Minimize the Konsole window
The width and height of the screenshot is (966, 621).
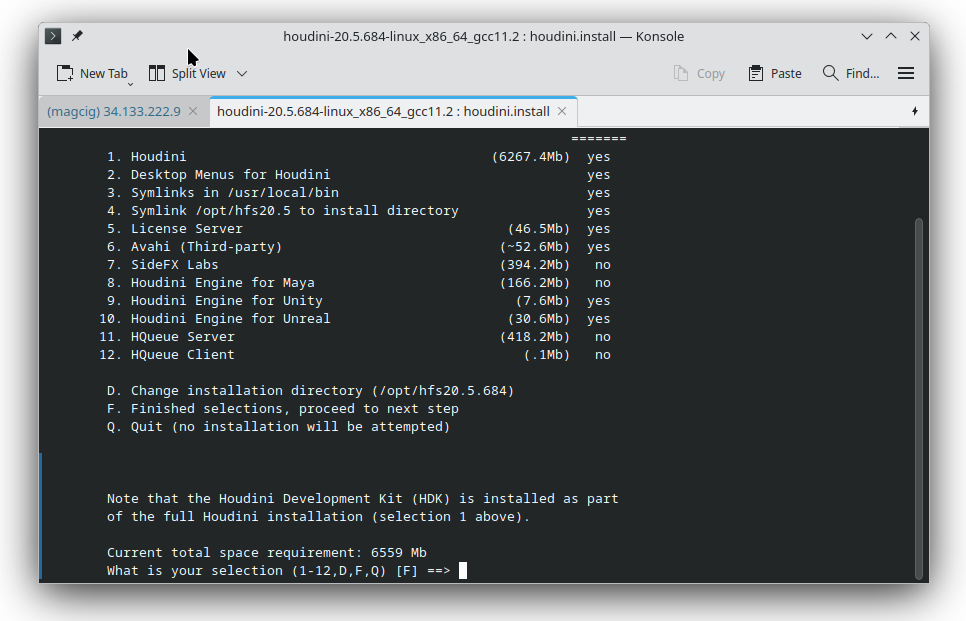867,36
